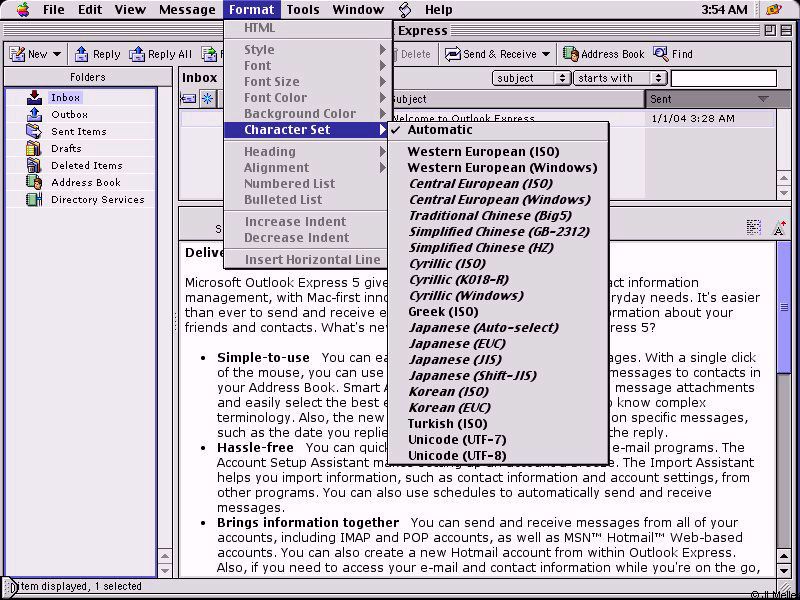800x600 pixels.
Task: Click the Sent Items folder icon
Action: (35, 131)
